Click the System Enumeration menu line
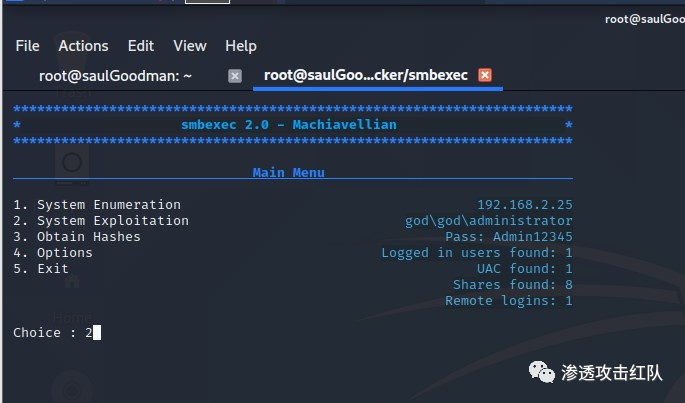Viewport: 685px width, 403px height. [x=97, y=205]
